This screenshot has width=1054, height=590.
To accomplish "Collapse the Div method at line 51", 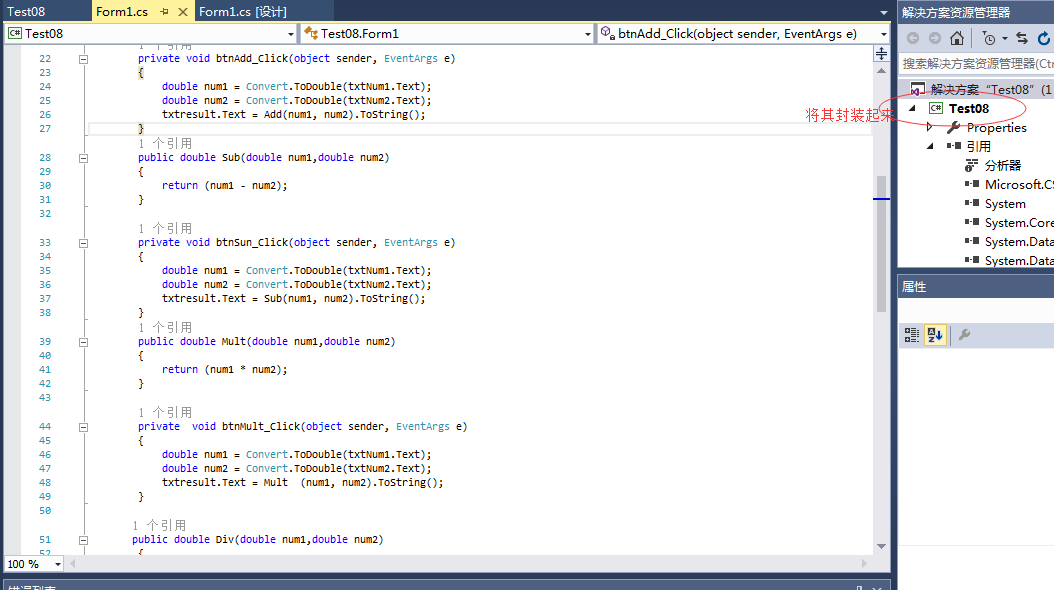I will pyautogui.click(x=83, y=540).
